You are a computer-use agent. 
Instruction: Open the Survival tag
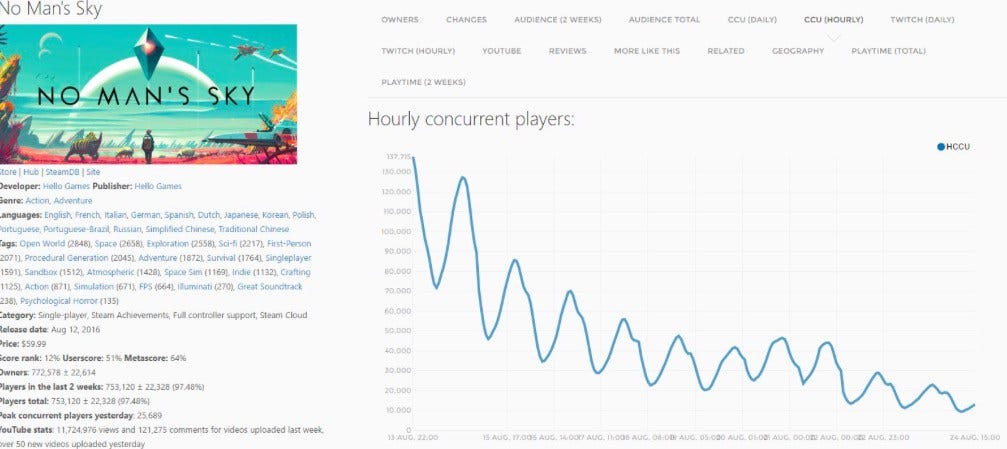click(x=222, y=258)
